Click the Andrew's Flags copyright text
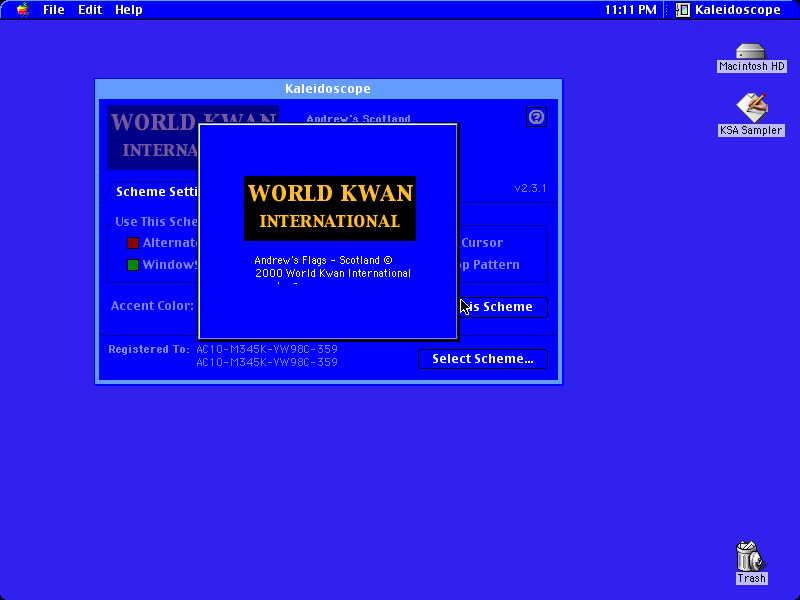 click(332, 267)
